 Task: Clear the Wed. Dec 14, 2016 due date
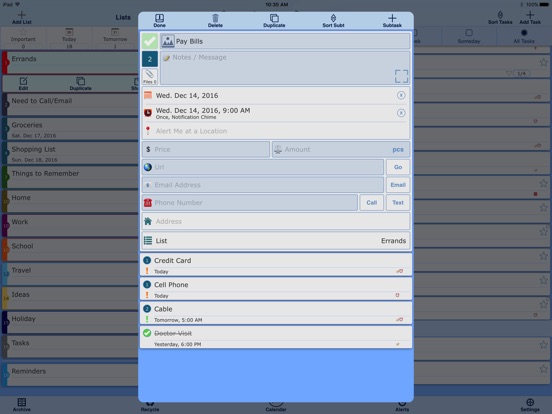[x=401, y=95]
